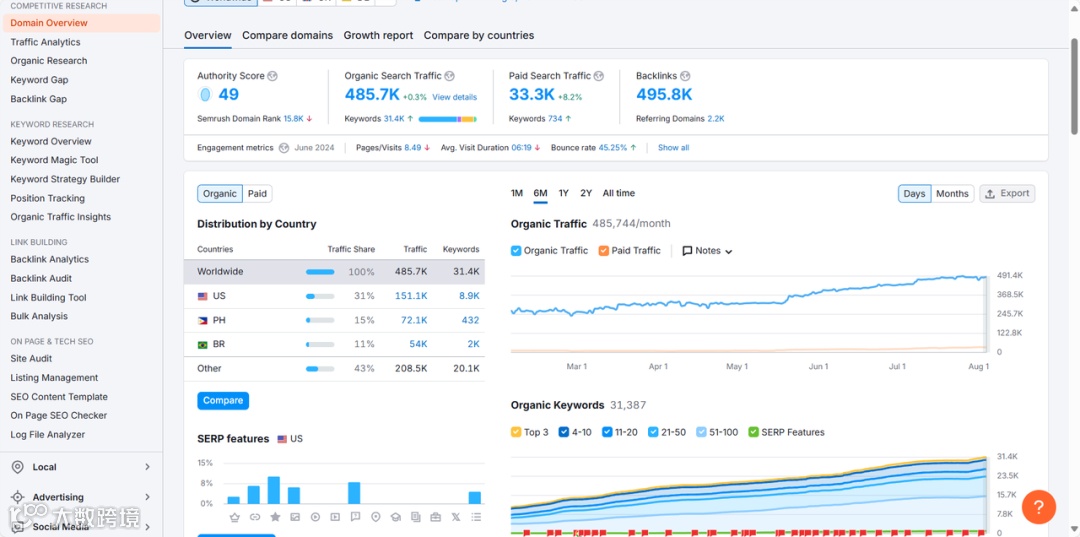This screenshot has height=537, width=1080.
Task: Switch to the Compare domains tab
Action: tap(287, 35)
